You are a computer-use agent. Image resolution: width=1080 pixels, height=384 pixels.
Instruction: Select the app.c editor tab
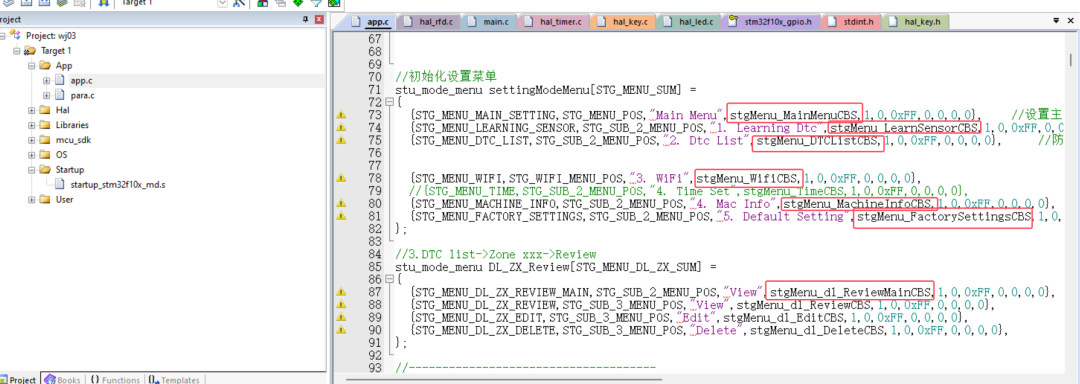coord(370,22)
